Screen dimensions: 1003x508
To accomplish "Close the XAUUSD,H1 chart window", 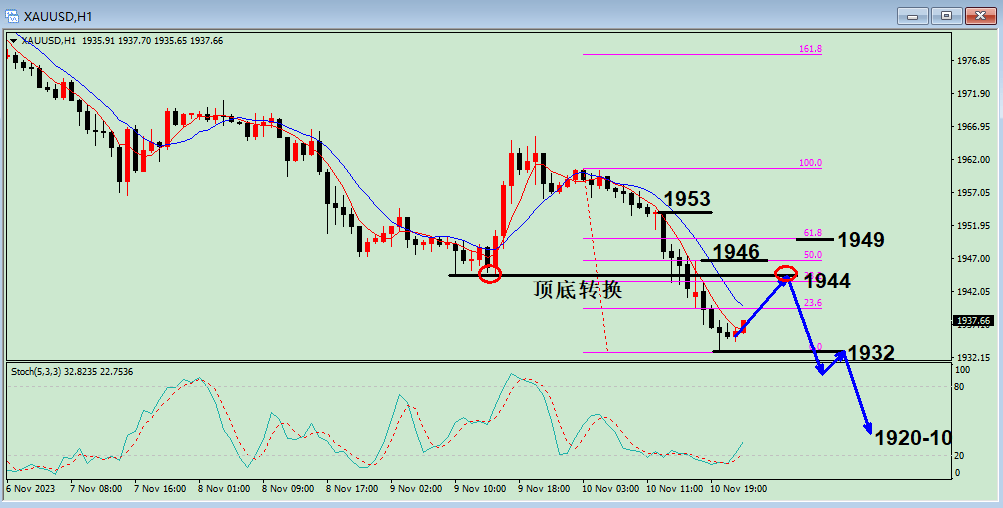I will click(x=979, y=15).
